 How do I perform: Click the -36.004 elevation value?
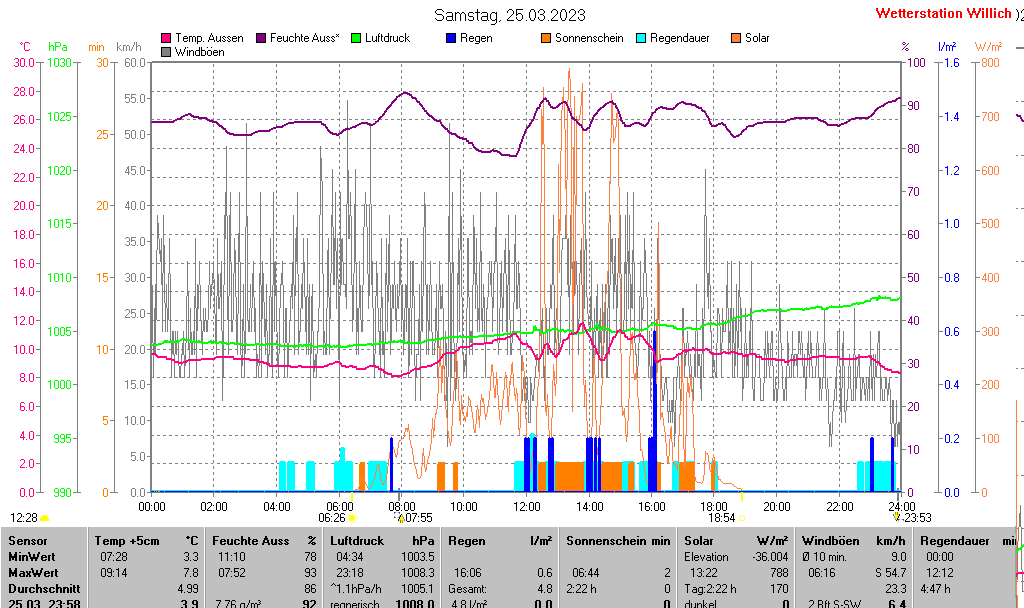tap(771, 557)
